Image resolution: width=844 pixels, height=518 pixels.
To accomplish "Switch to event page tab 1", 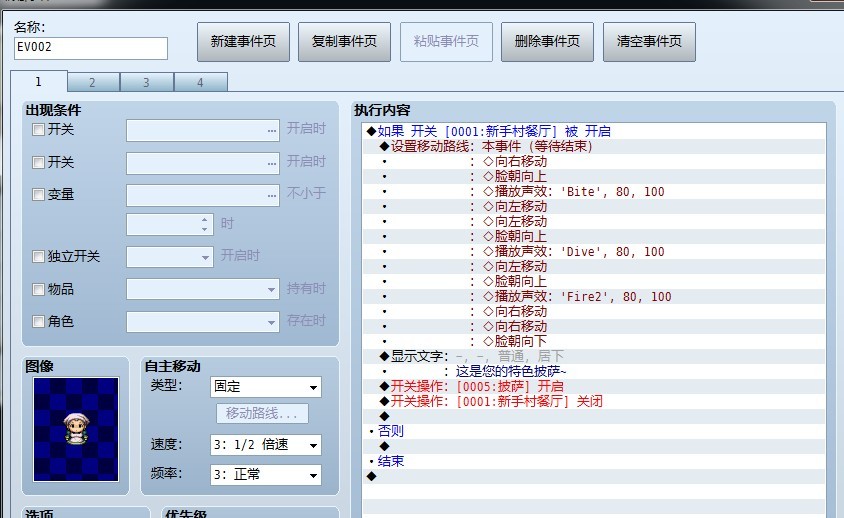I will (x=39, y=81).
